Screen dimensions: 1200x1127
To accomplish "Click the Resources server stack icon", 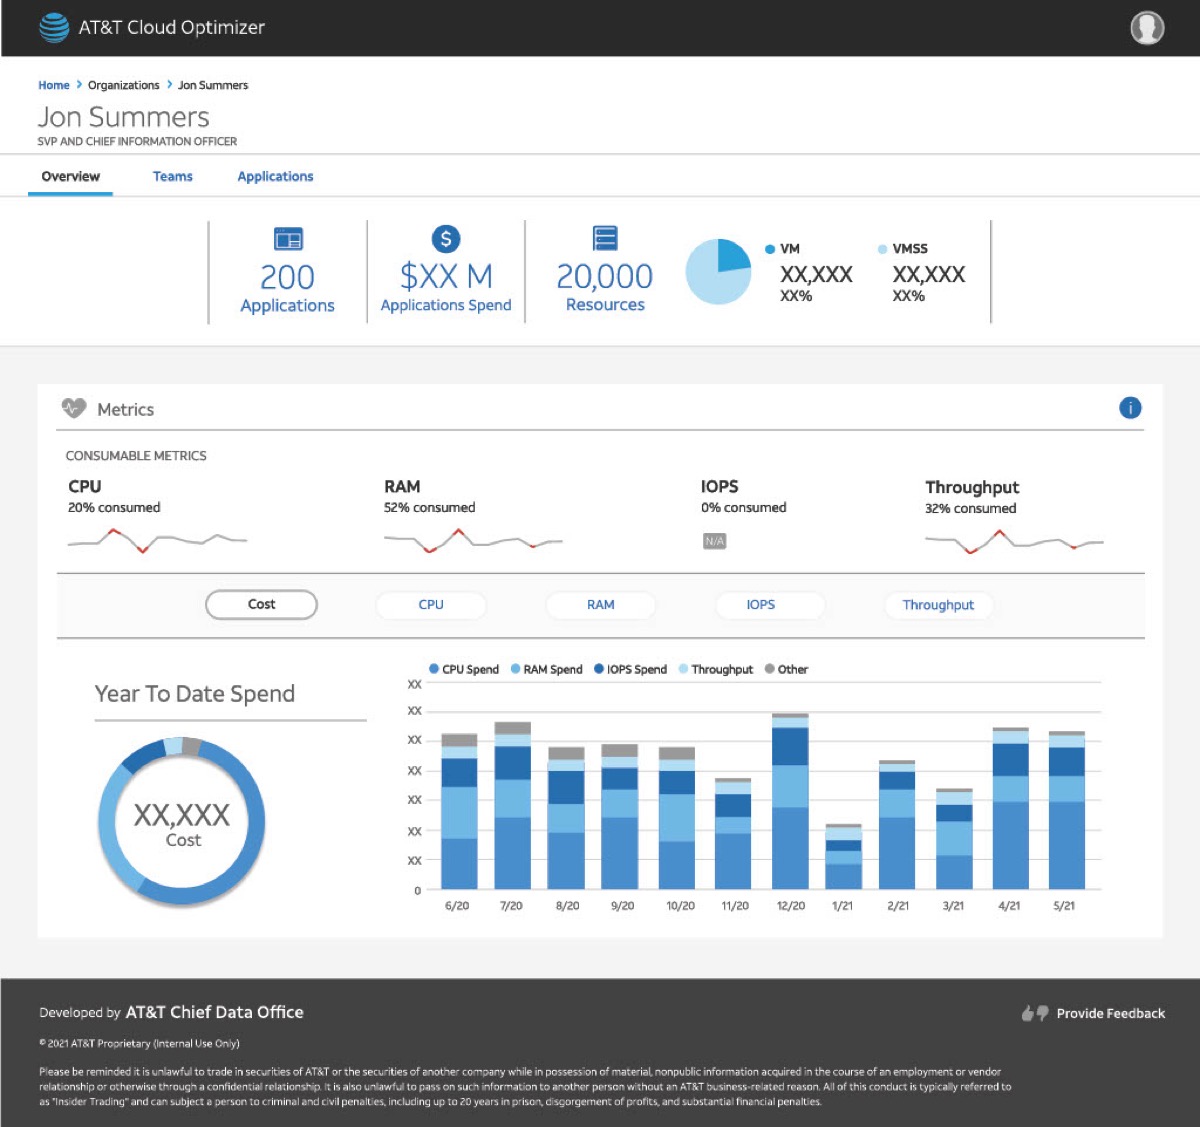I will (605, 238).
